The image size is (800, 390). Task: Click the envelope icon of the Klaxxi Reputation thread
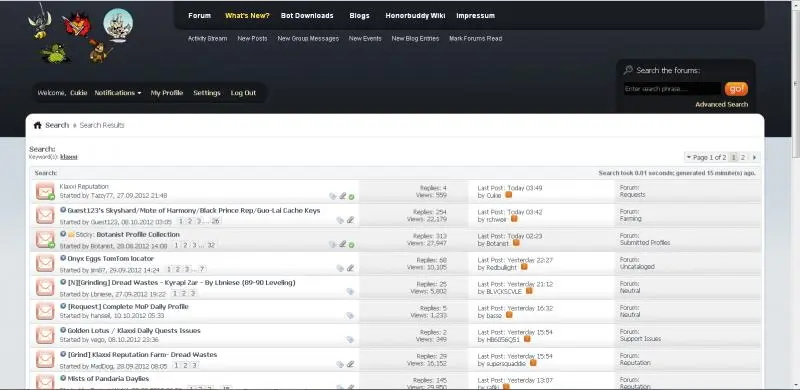pos(45,191)
